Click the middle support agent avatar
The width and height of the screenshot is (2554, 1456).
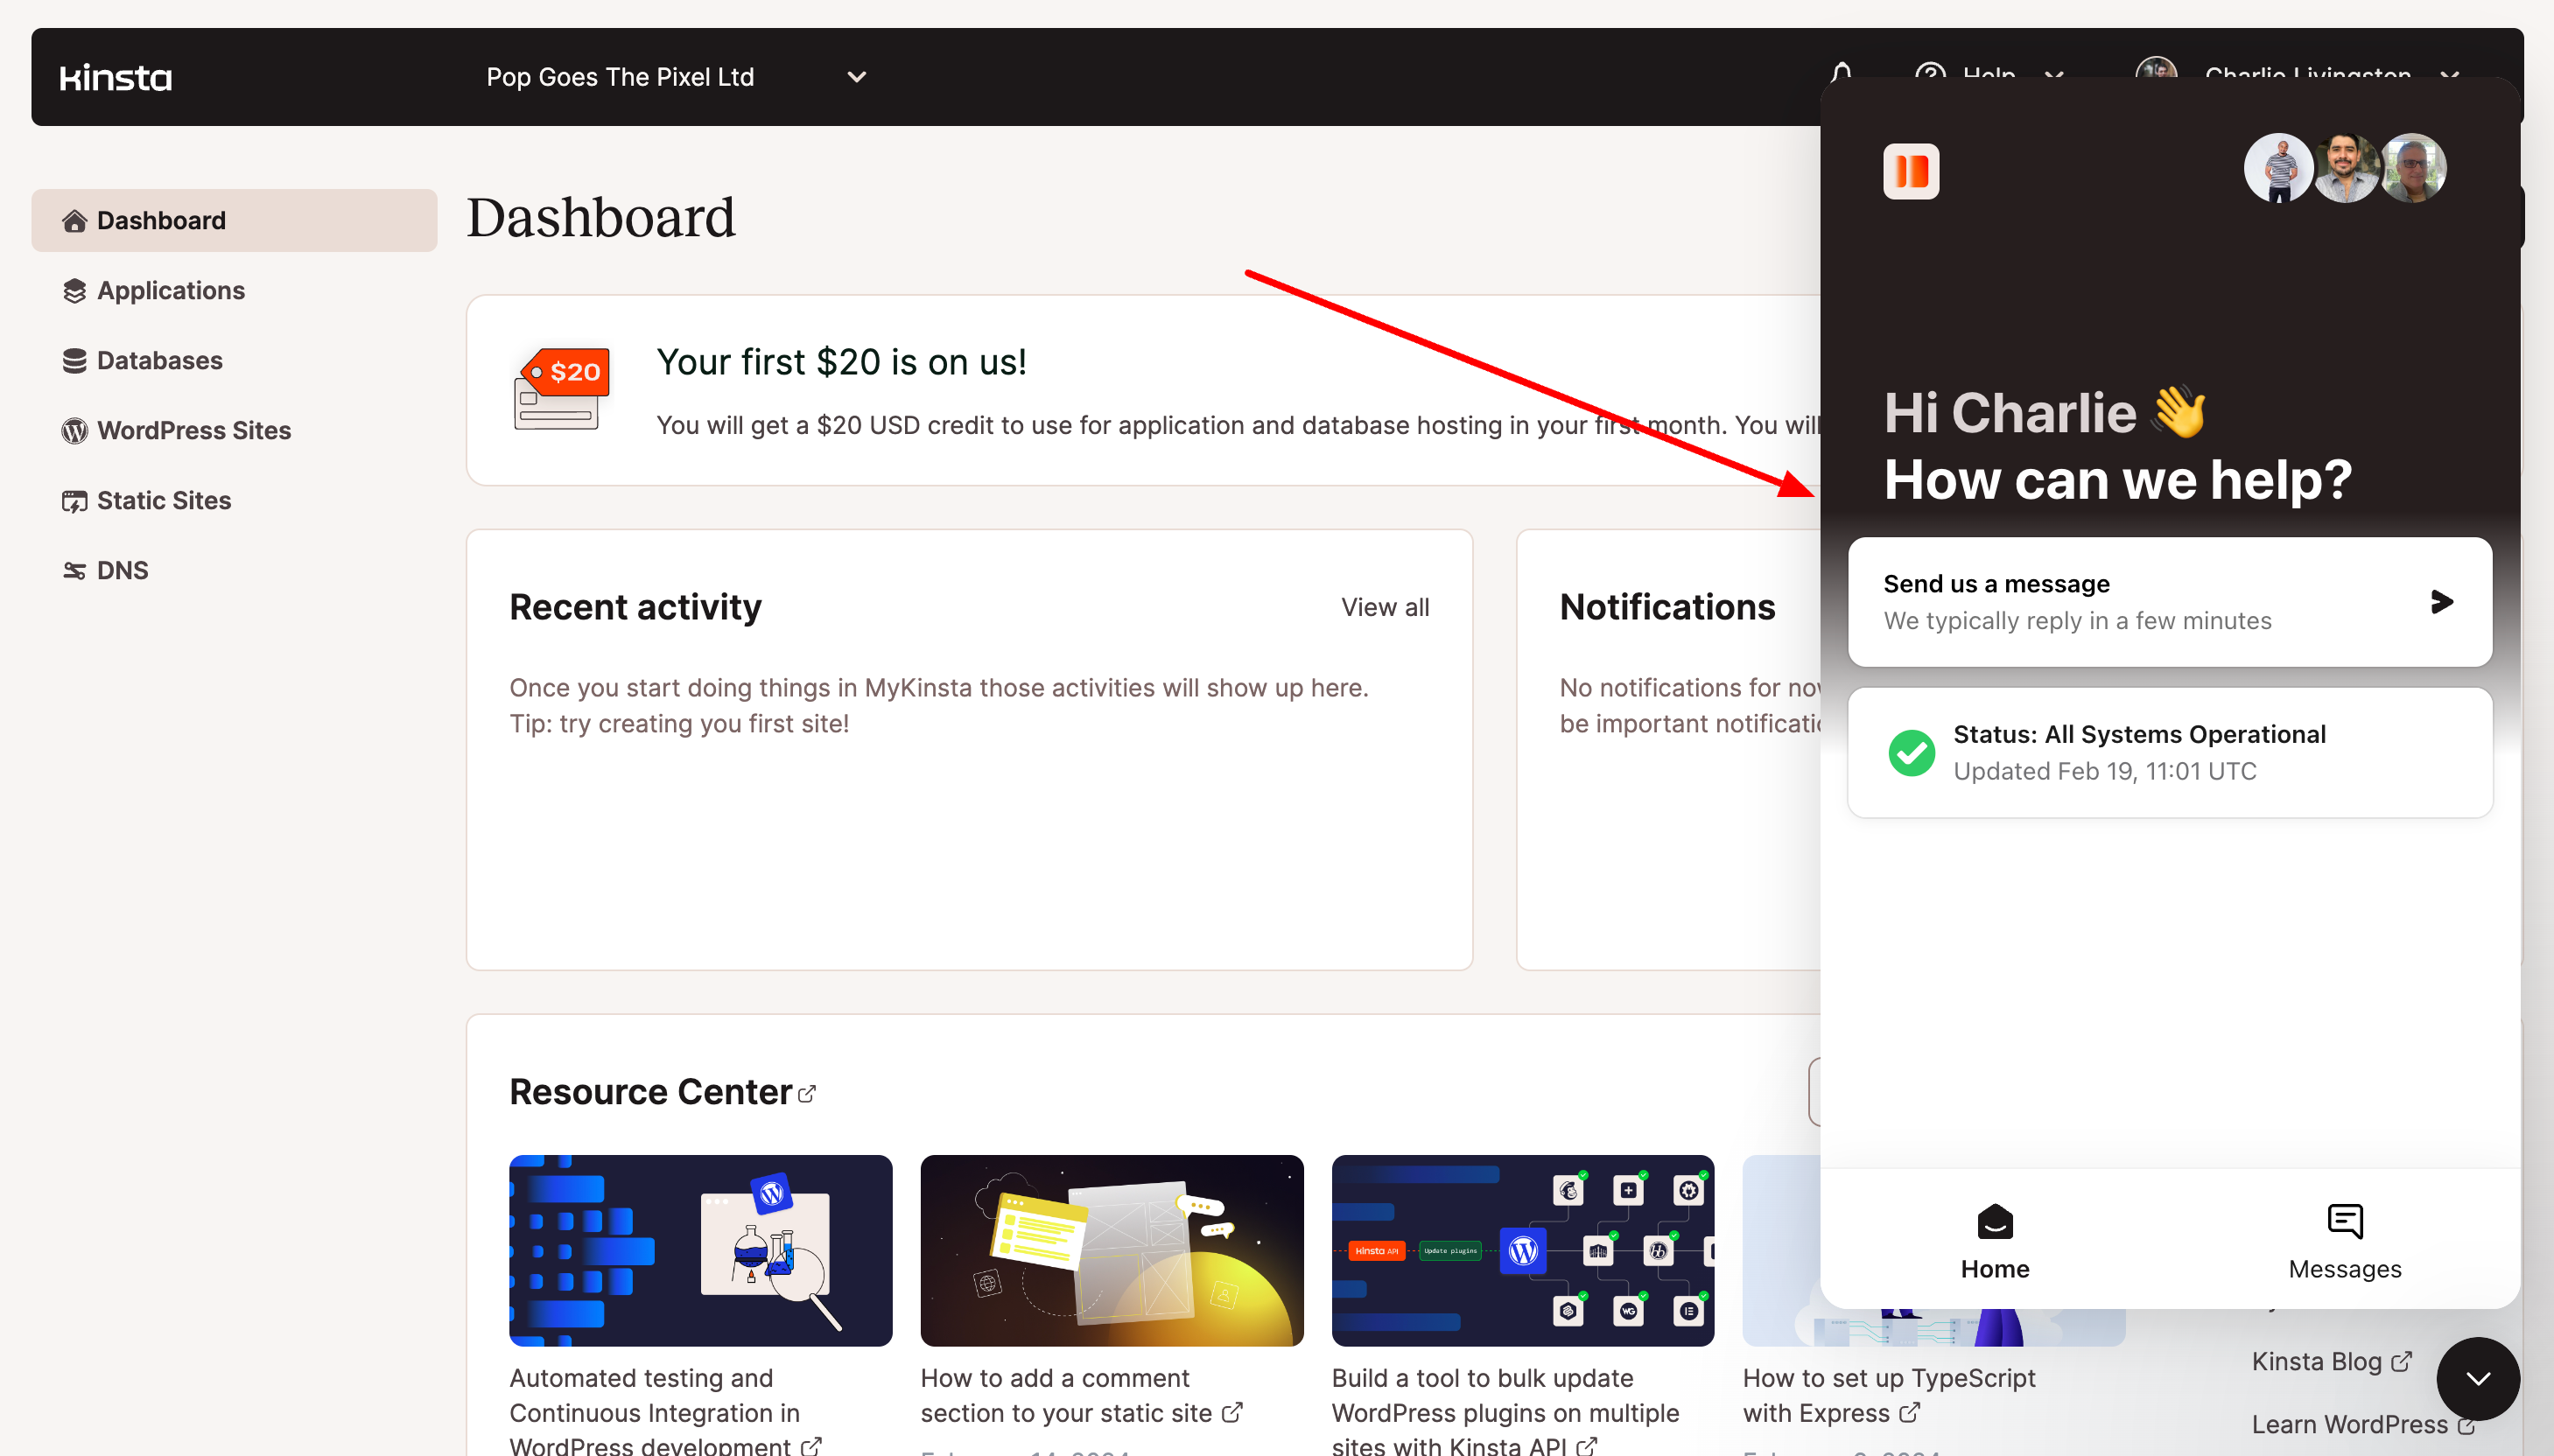pos(2344,168)
